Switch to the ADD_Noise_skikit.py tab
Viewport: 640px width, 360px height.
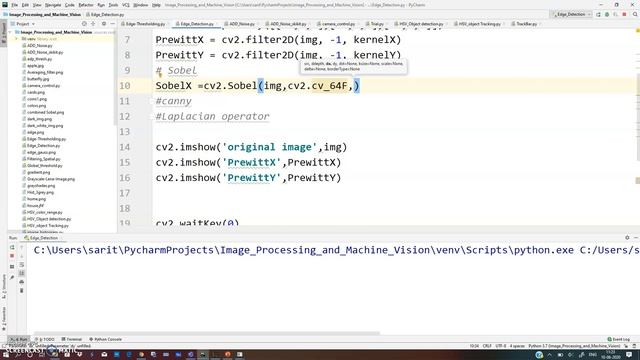(x=287, y=24)
